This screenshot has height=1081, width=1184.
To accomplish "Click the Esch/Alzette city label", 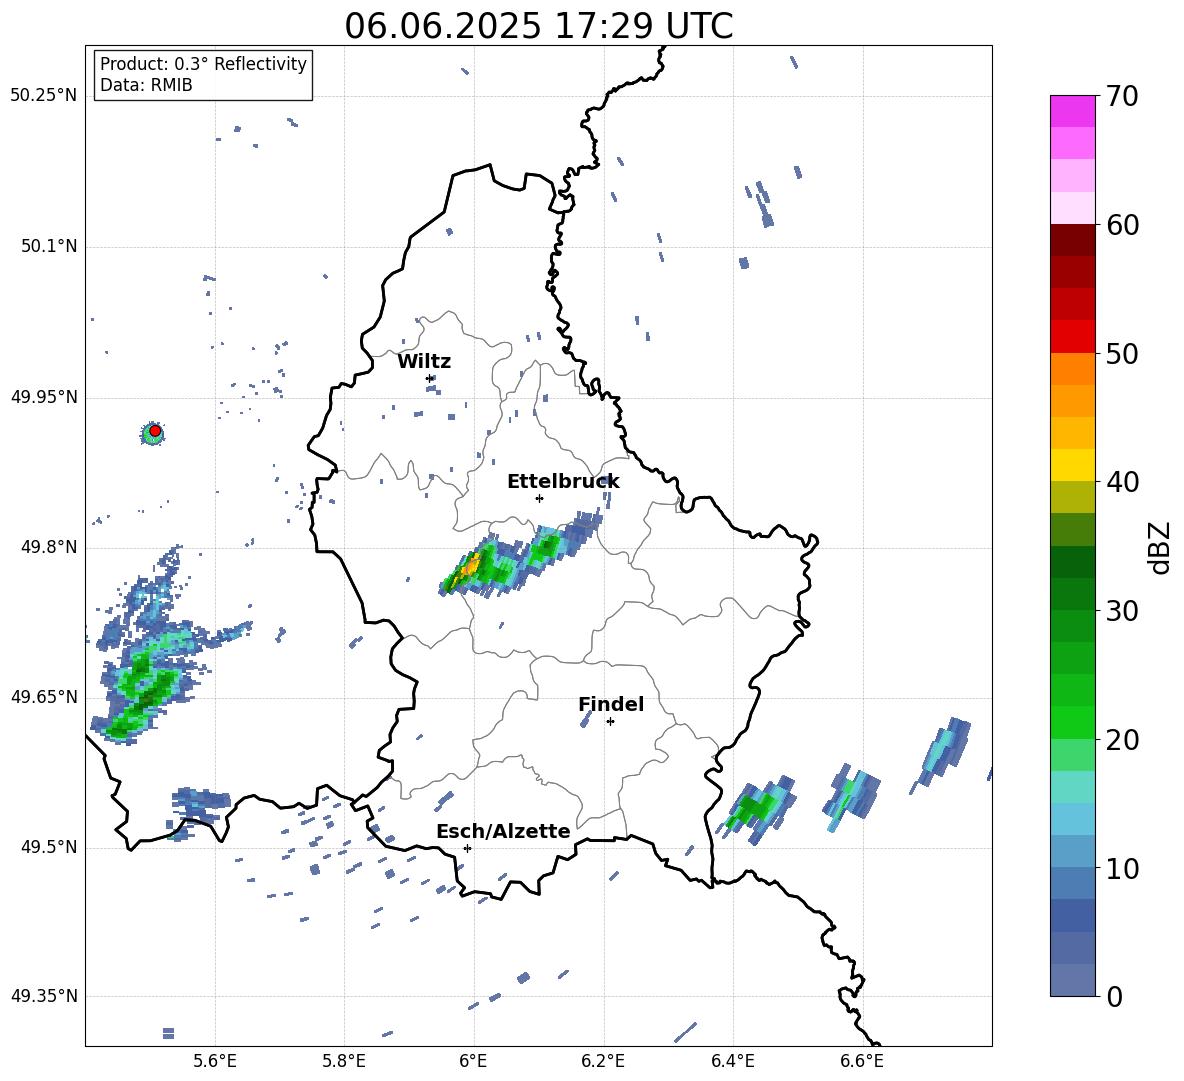I will (x=503, y=831).
